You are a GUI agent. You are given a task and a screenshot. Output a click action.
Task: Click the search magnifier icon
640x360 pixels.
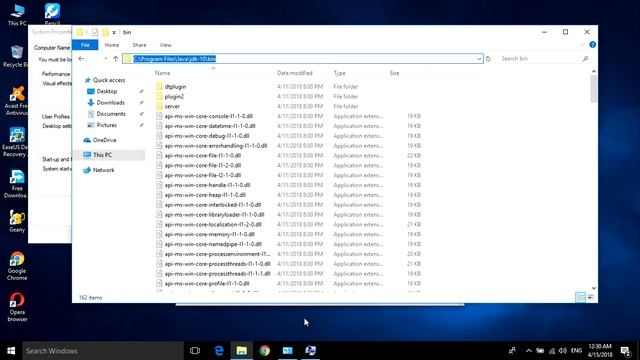point(585,59)
